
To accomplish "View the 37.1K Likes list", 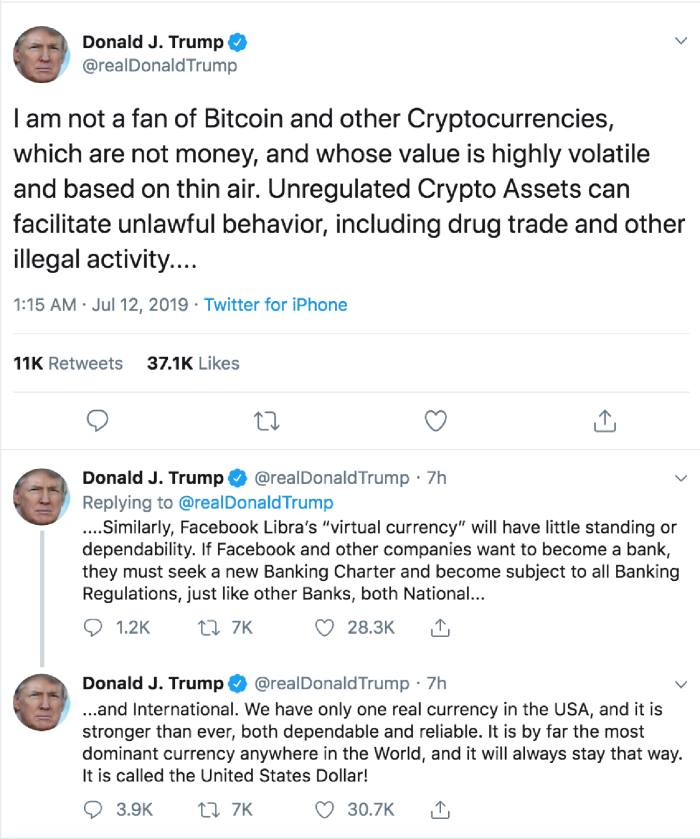I will pos(193,364).
